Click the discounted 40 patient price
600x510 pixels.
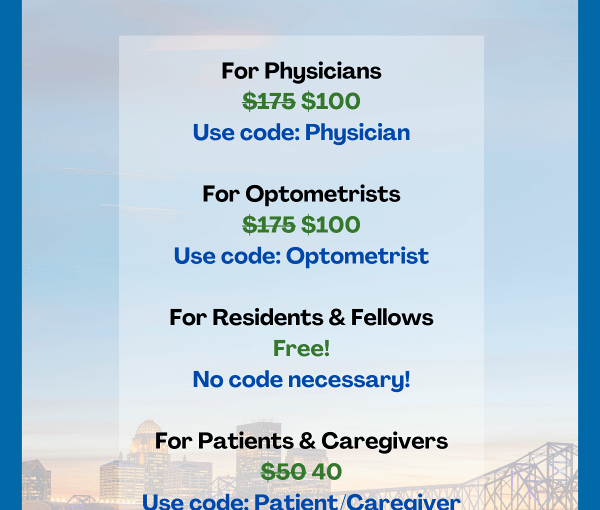pyautogui.click(x=326, y=472)
